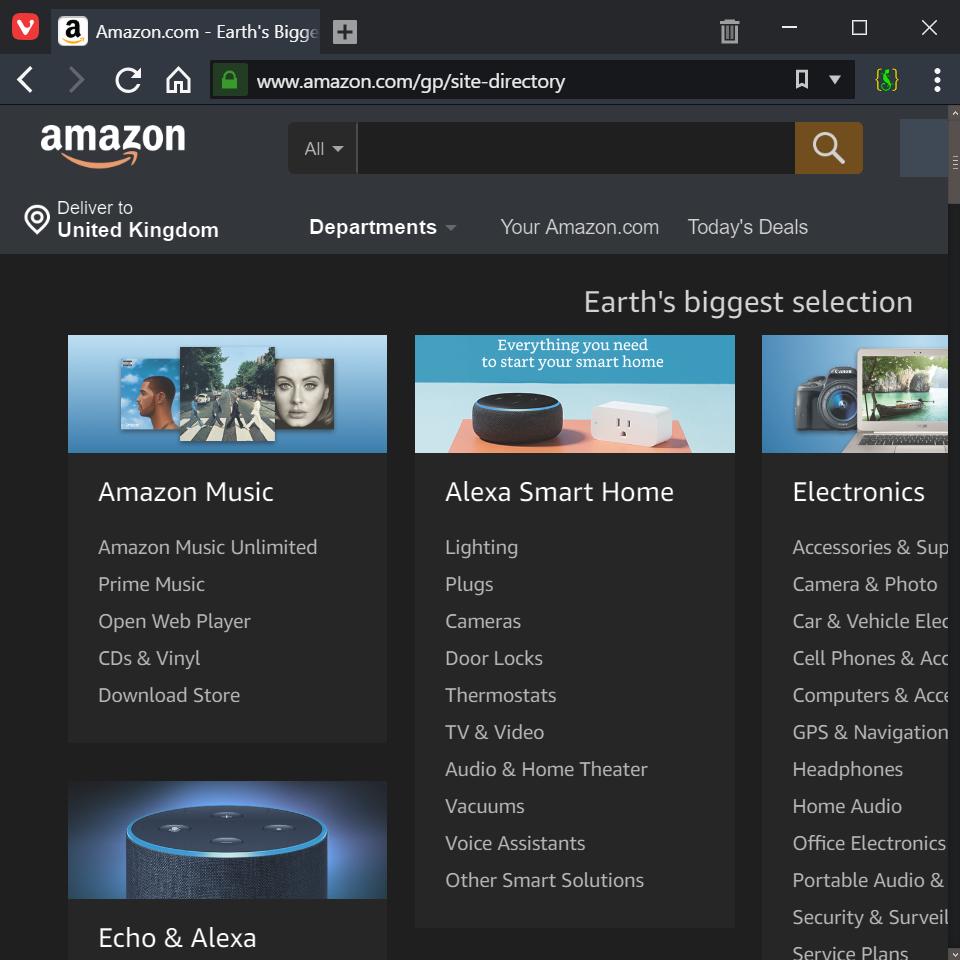Open Other Smart Solutions
Viewport: 960px width, 960px height.
point(544,880)
